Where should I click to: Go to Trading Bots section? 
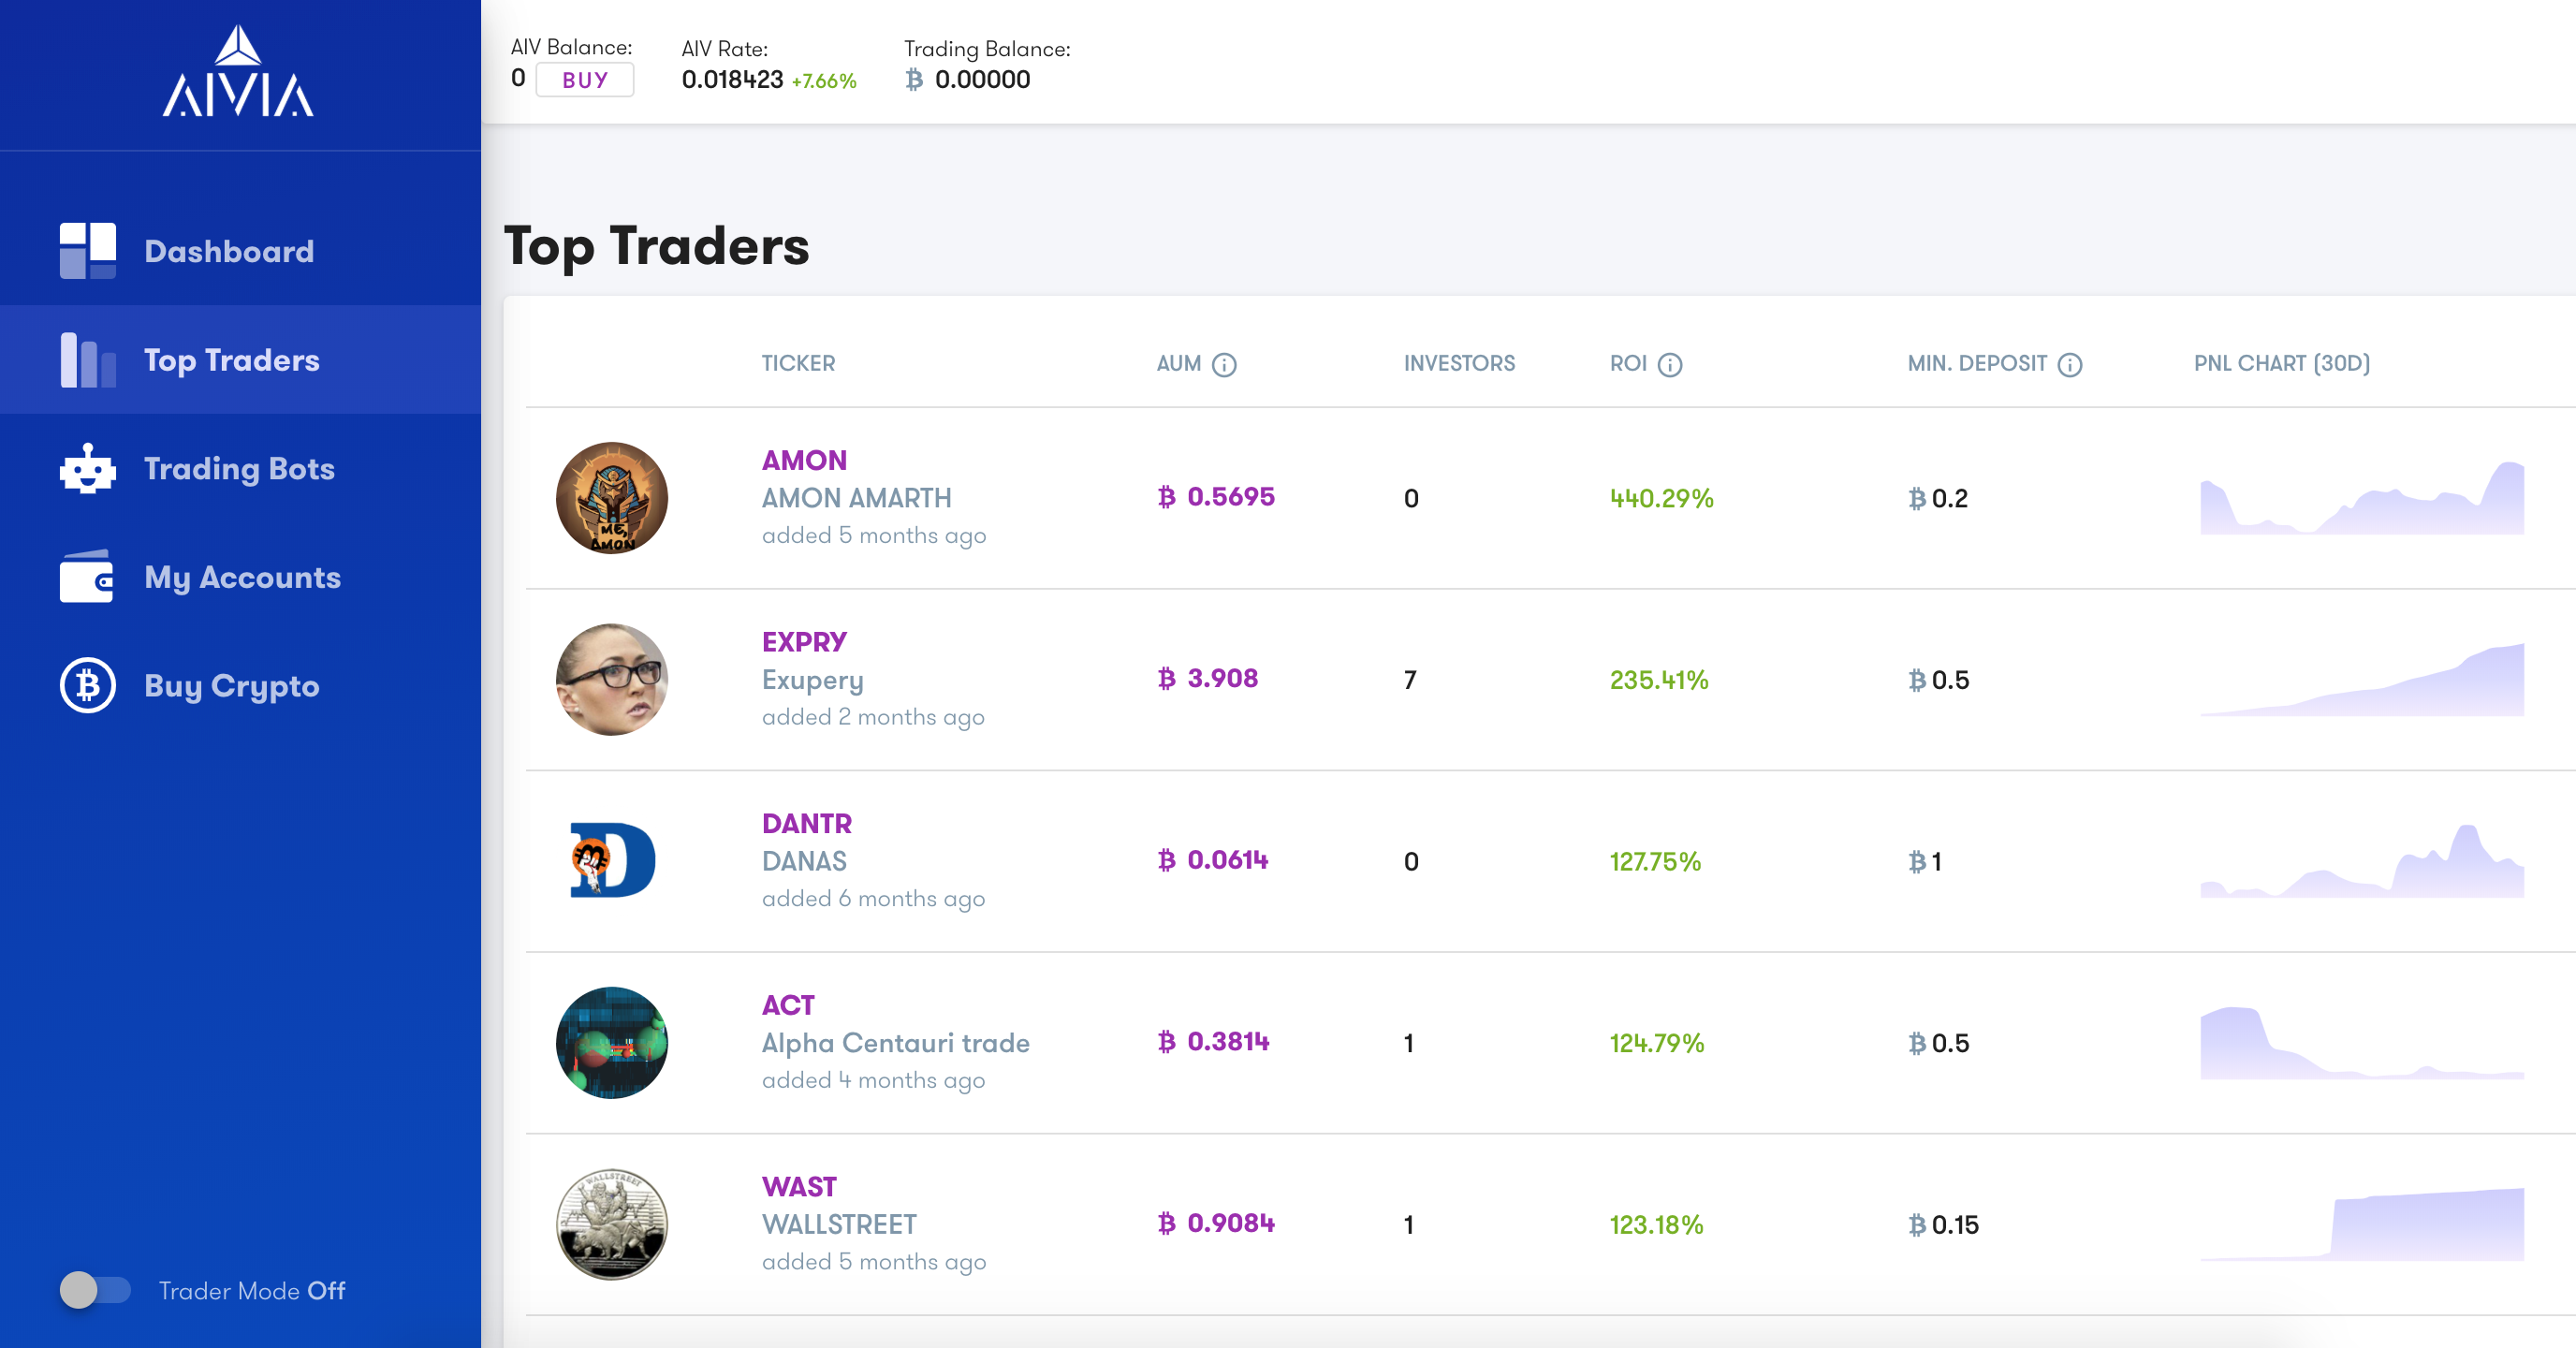click(x=240, y=468)
